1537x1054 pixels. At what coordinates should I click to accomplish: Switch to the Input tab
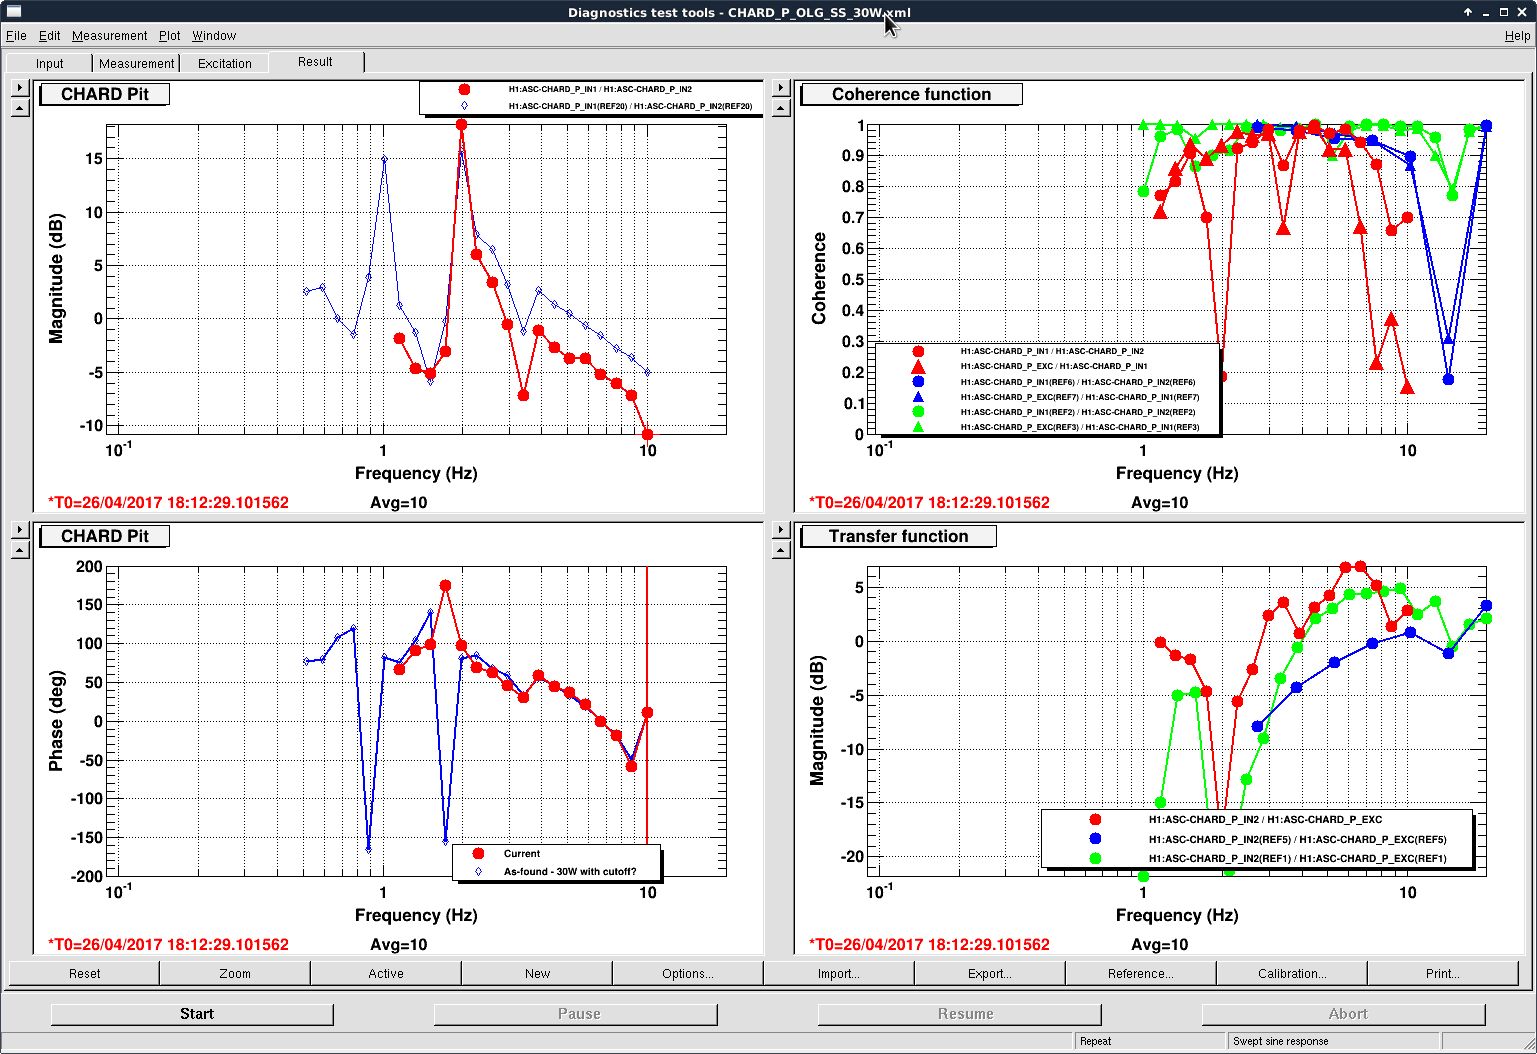coord(50,63)
